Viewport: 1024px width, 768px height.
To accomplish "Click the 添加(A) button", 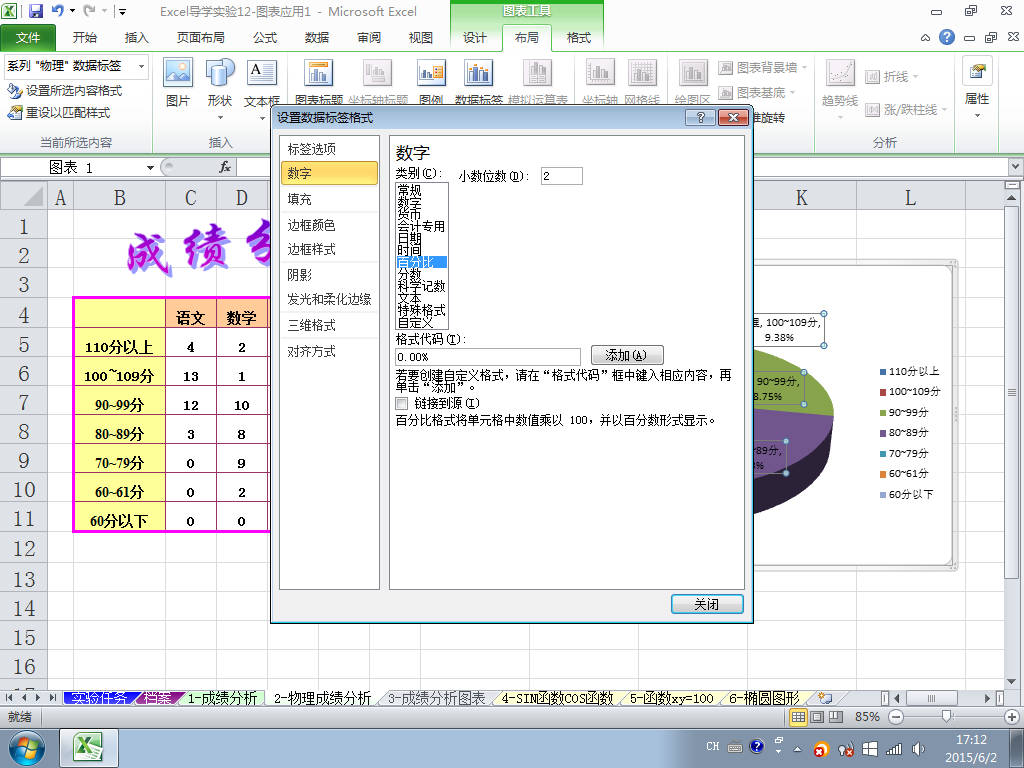I will point(627,355).
